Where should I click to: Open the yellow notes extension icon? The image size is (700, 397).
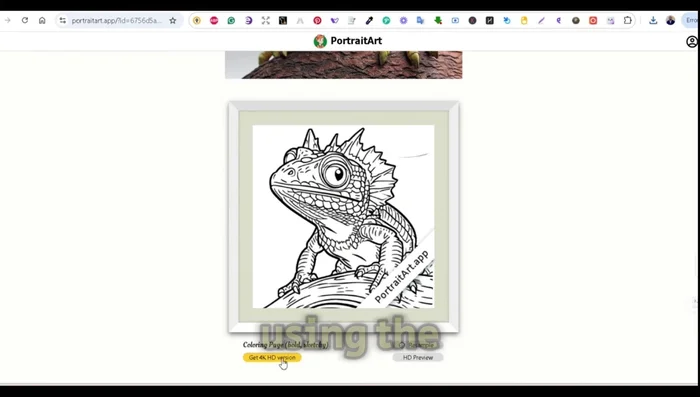pos(524,21)
